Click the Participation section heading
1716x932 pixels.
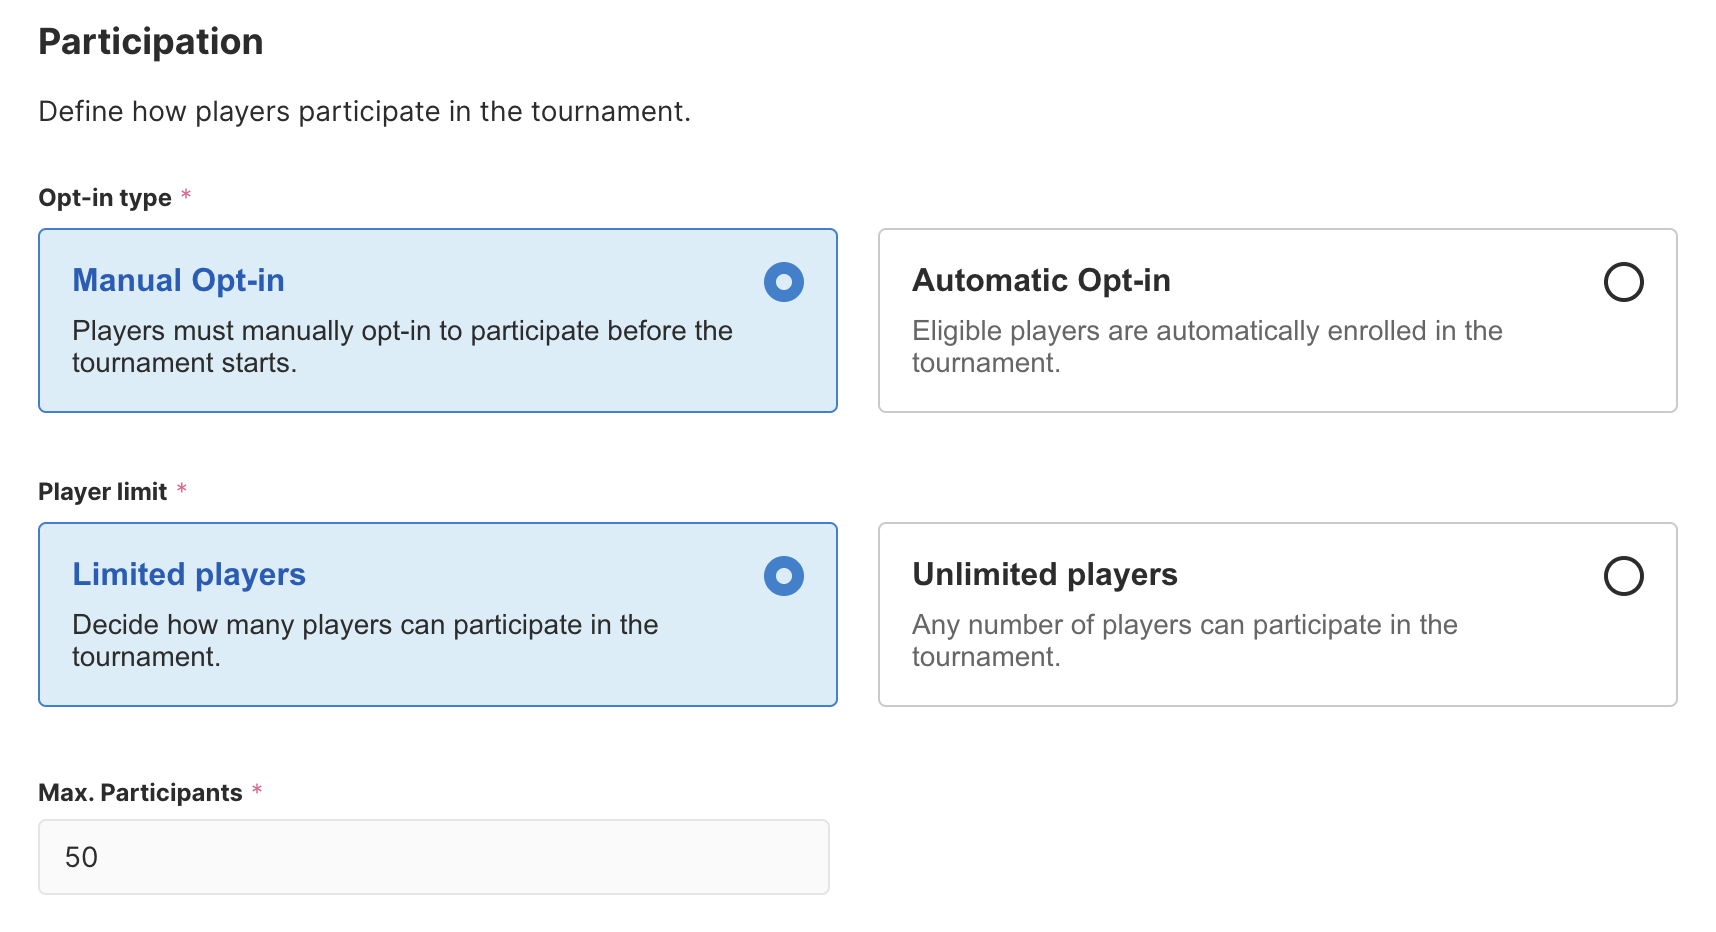pyautogui.click(x=151, y=42)
